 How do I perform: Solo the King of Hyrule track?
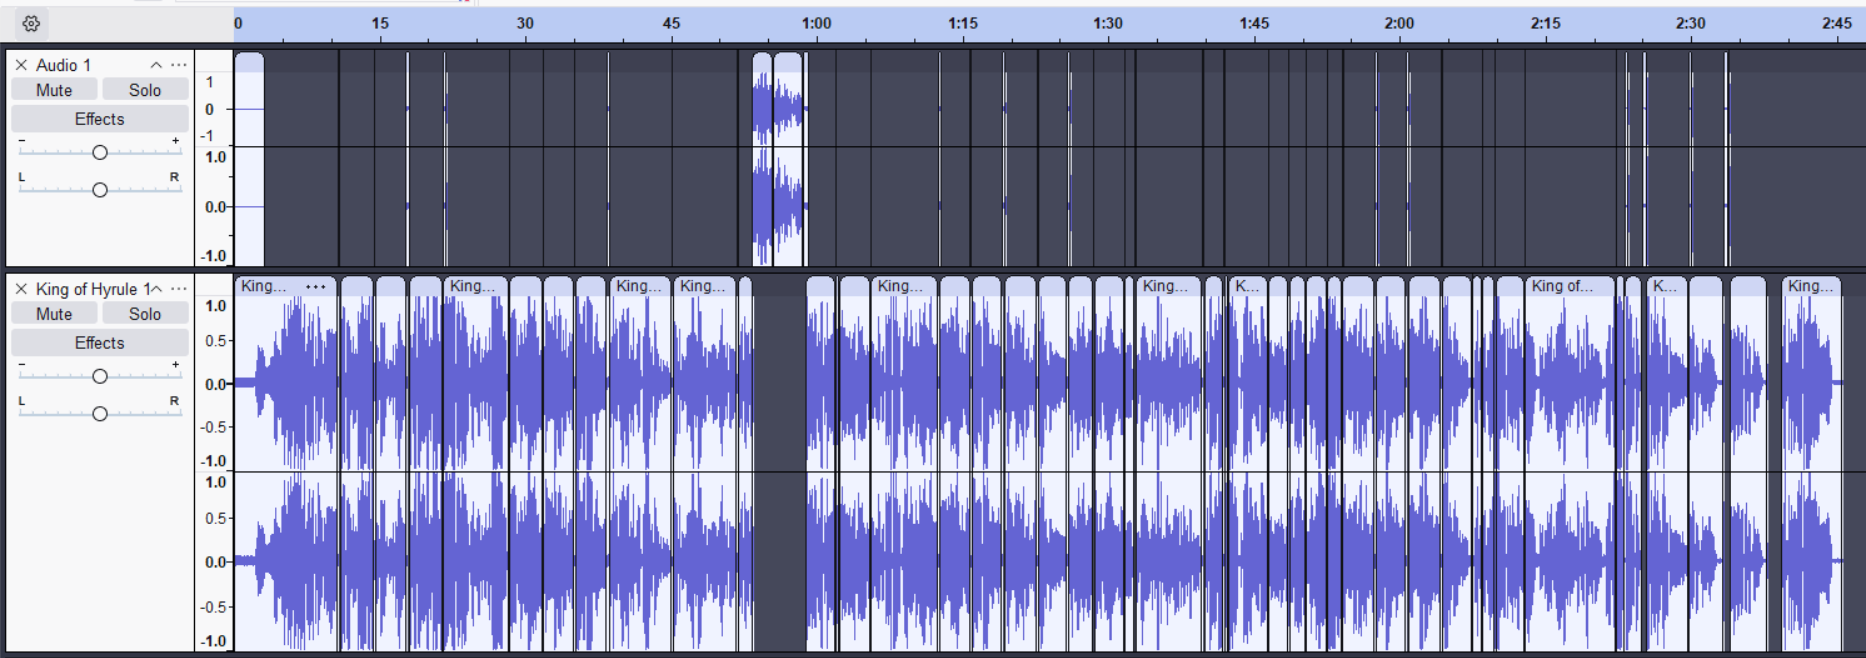(145, 314)
